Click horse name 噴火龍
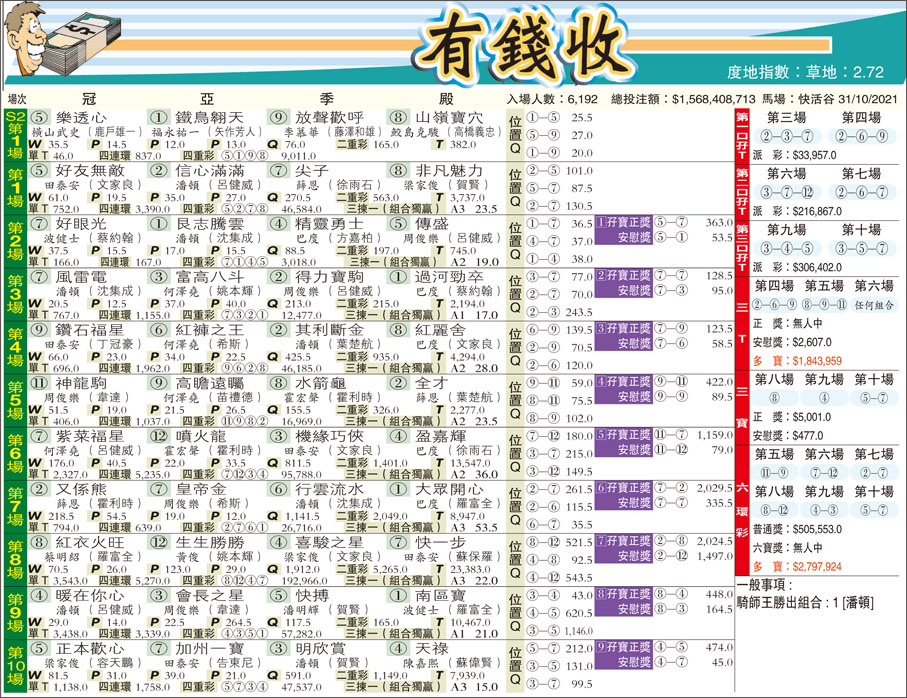Screen dimensions: 907x698 point(201,437)
